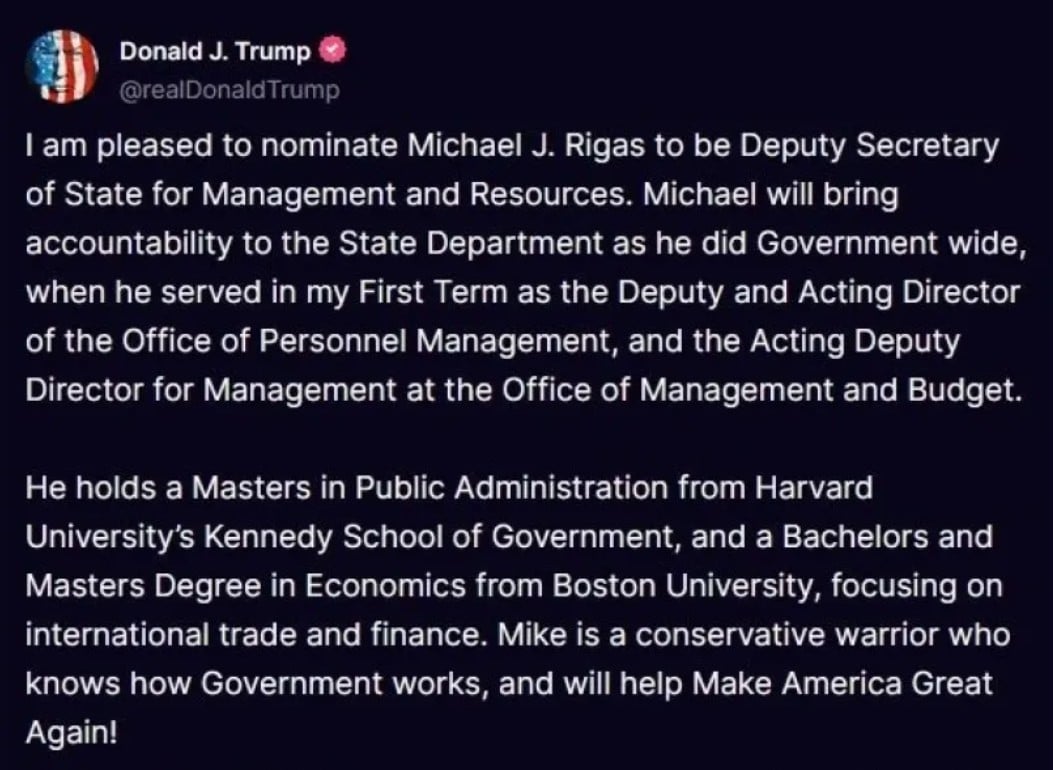Click the word Harvard

(x=813, y=488)
